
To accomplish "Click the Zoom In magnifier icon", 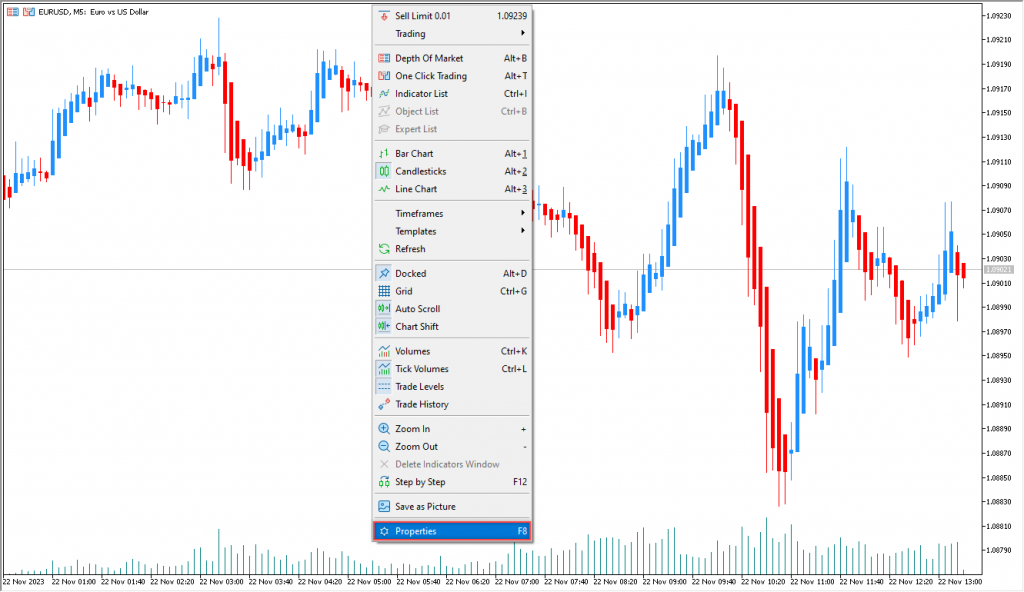I will 384,429.
